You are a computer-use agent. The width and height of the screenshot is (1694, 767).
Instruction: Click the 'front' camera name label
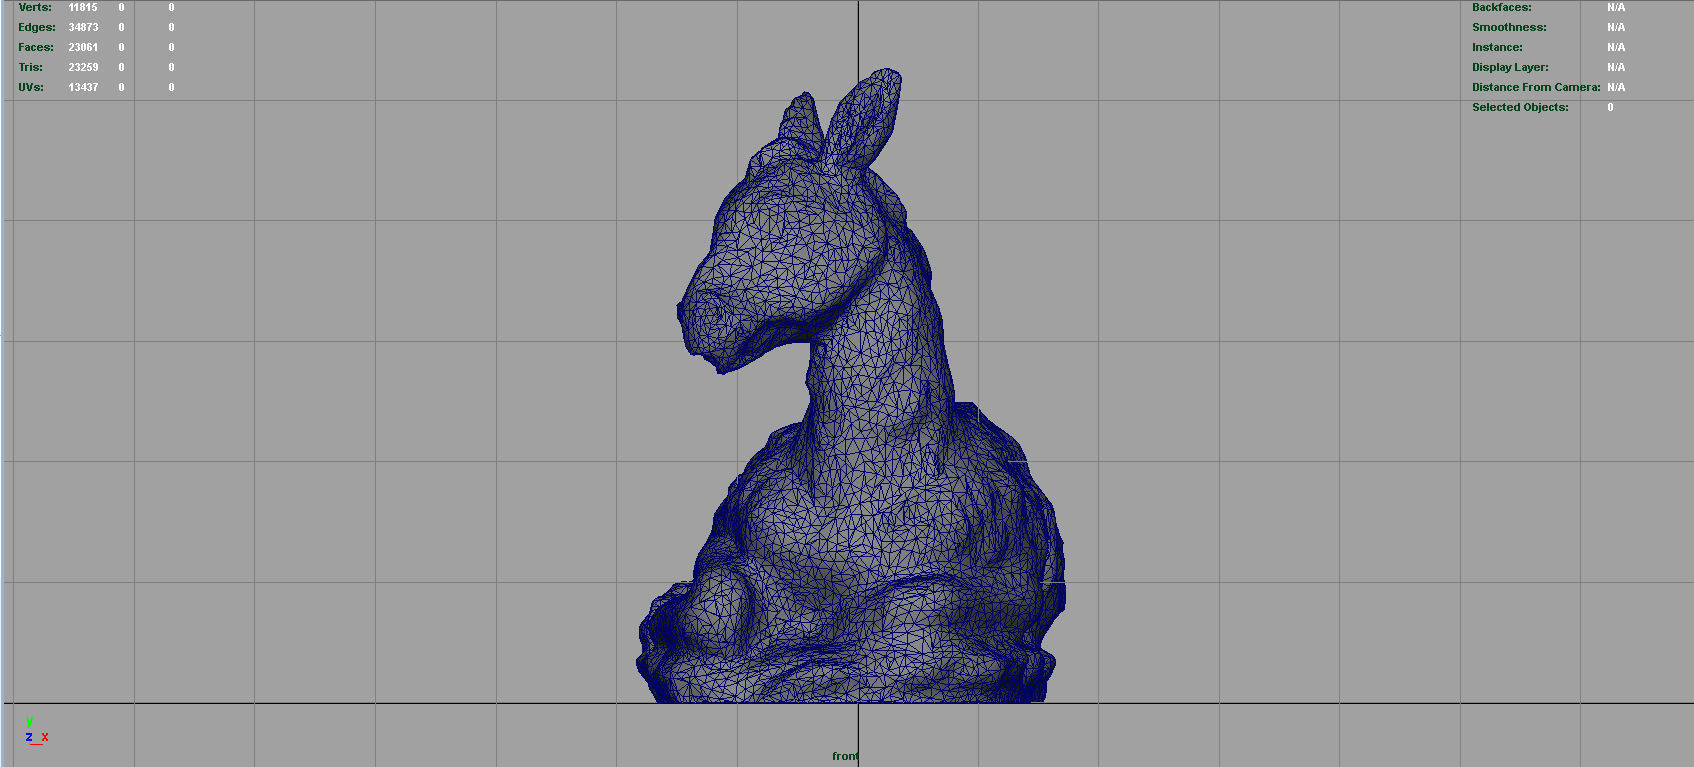pyautogui.click(x=845, y=756)
